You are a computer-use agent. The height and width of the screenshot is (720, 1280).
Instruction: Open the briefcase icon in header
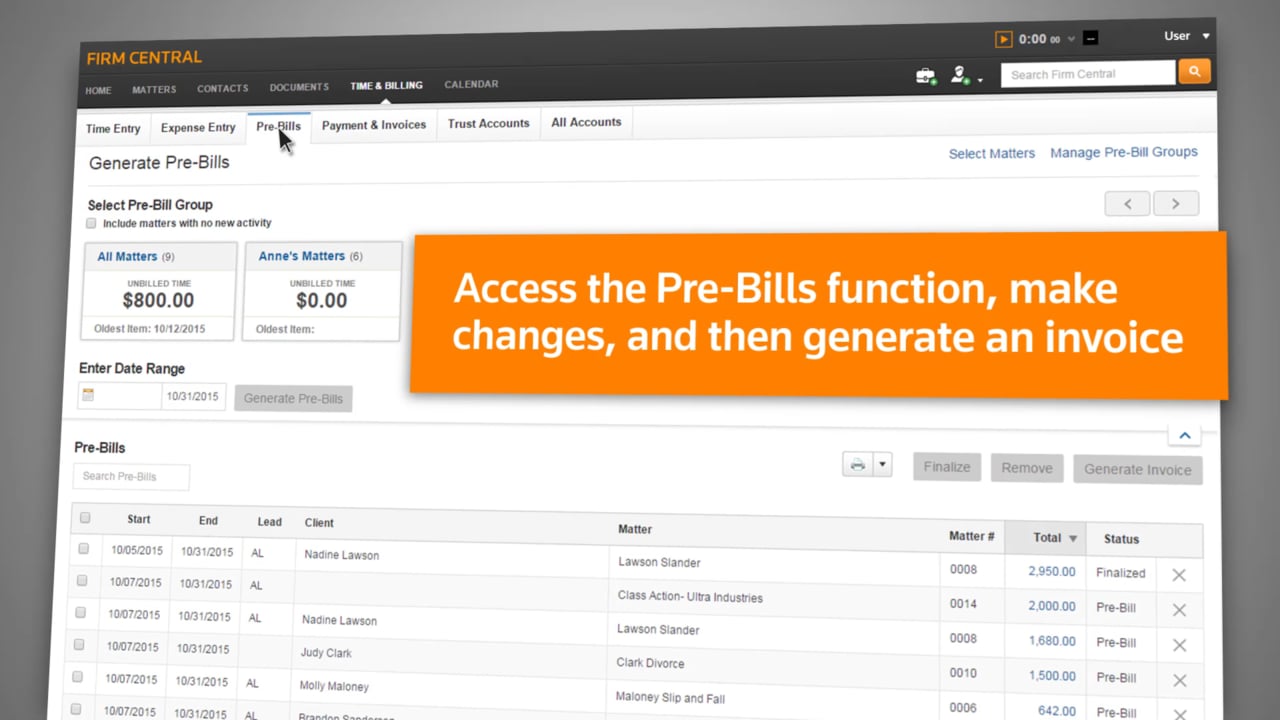[925, 76]
